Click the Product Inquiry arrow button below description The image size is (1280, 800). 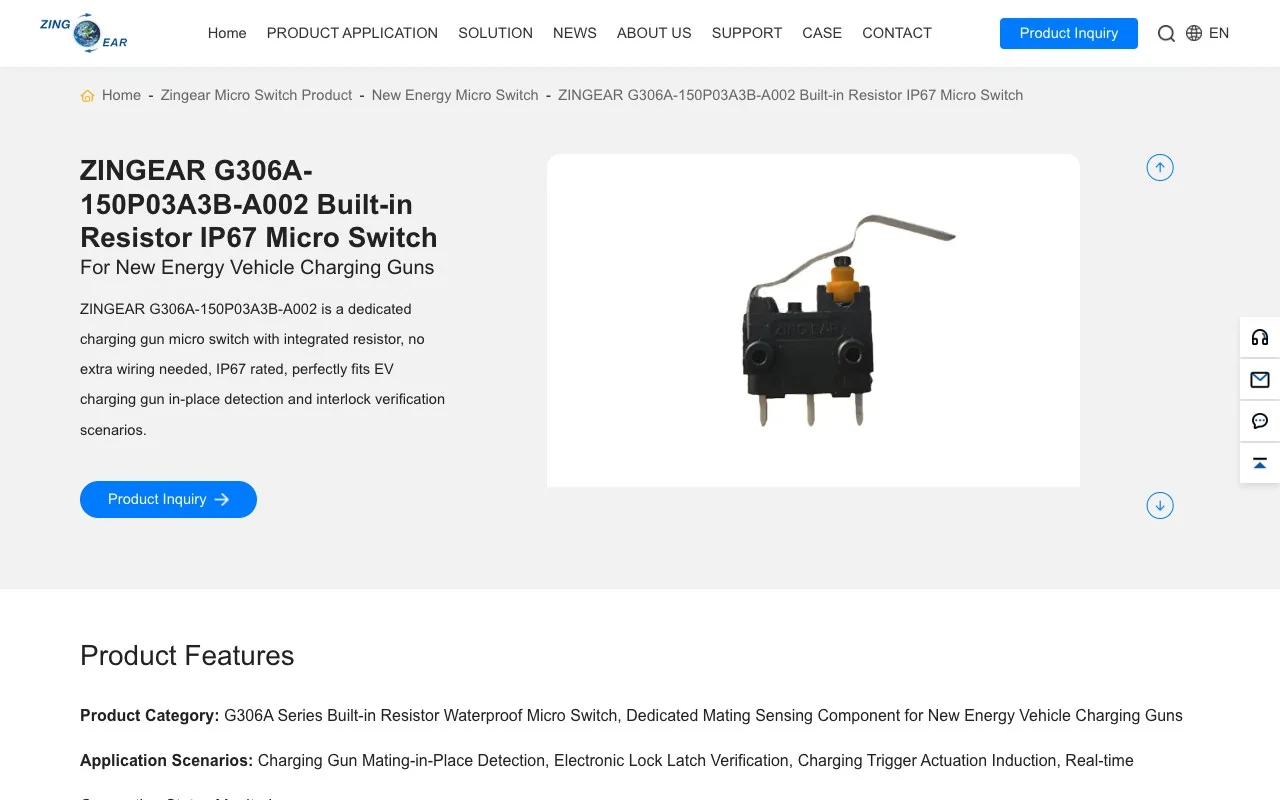coord(168,499)
